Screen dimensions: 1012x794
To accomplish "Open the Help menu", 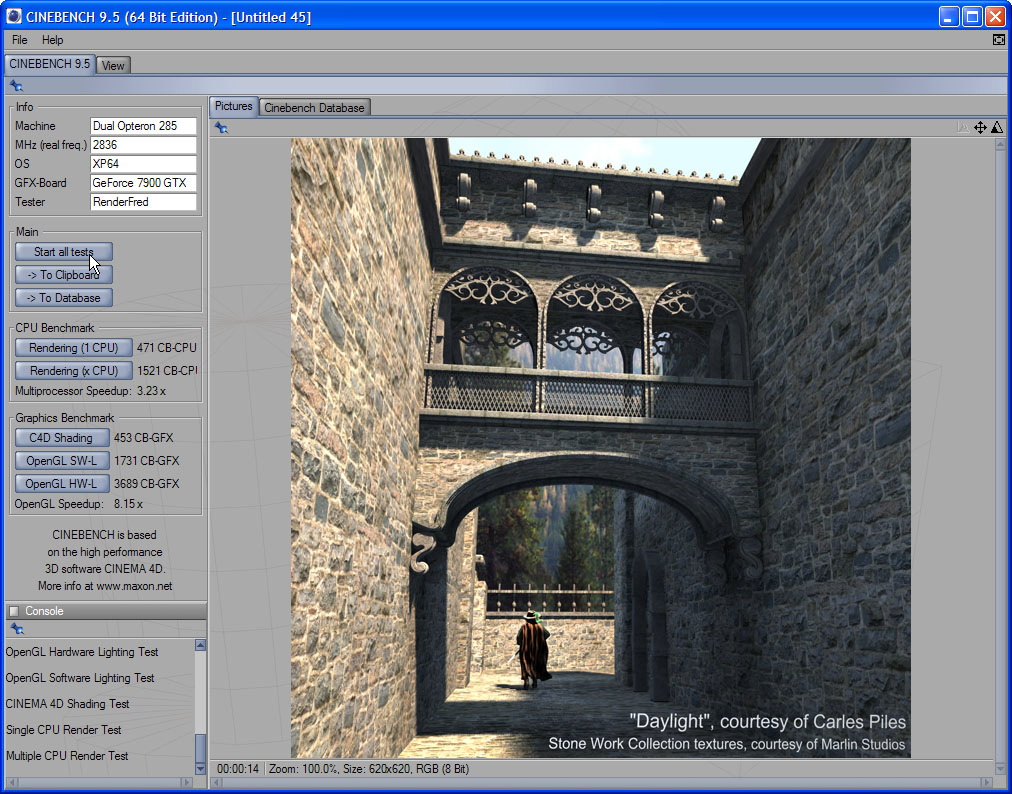I will 52,40.
